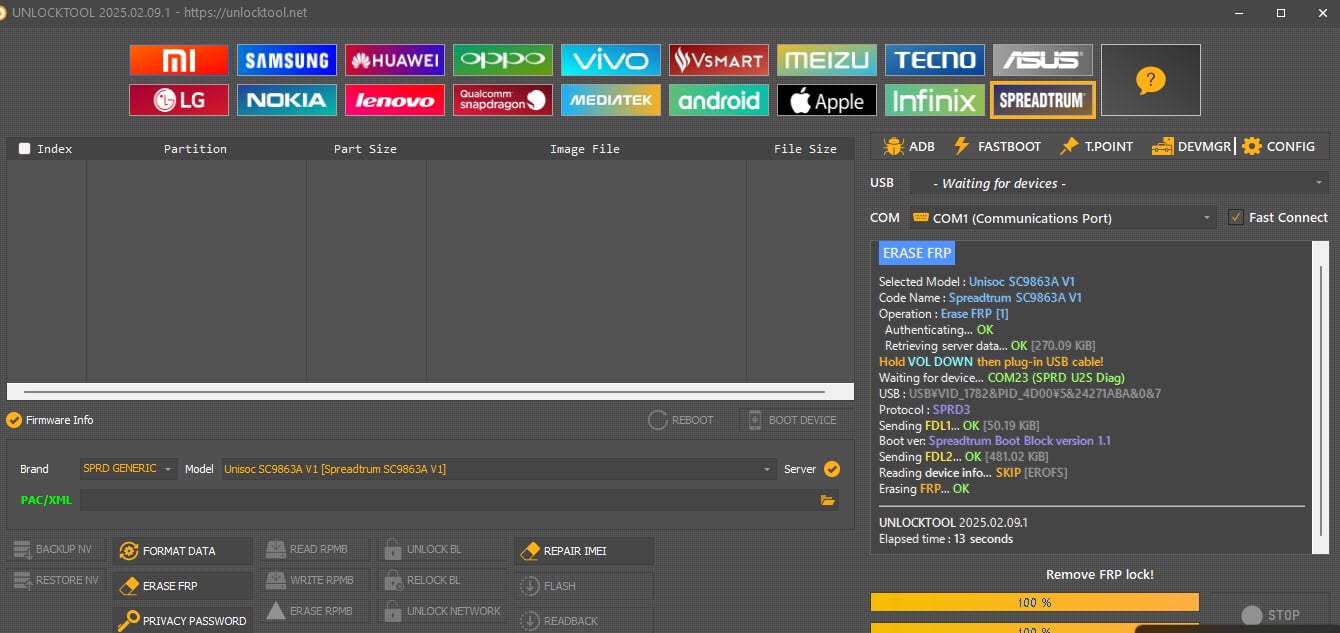Open the T.POINT tab

(x=1097, y=146)
